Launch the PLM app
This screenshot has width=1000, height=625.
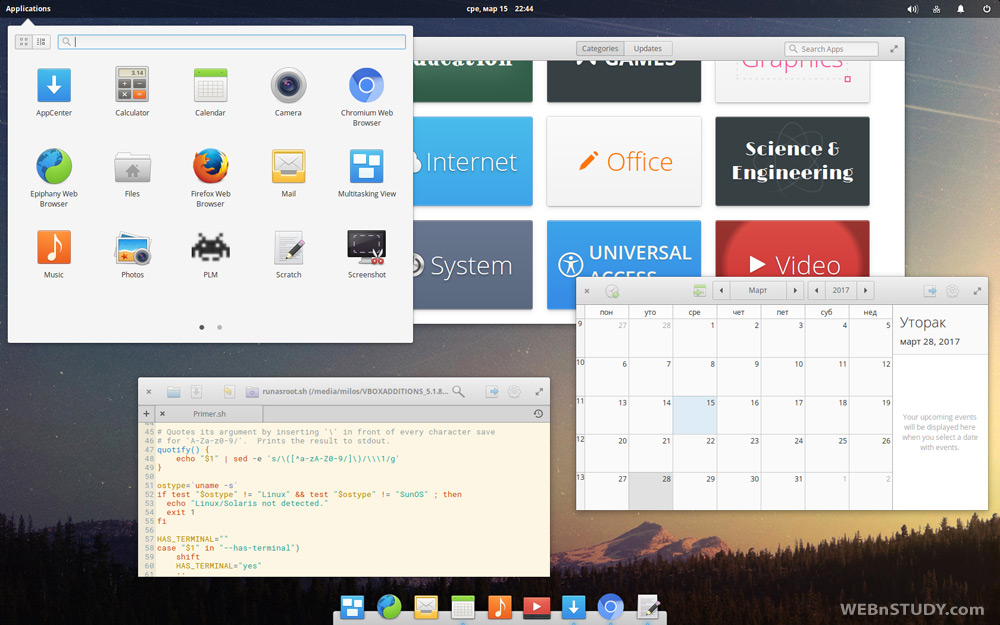pos(210,247)
